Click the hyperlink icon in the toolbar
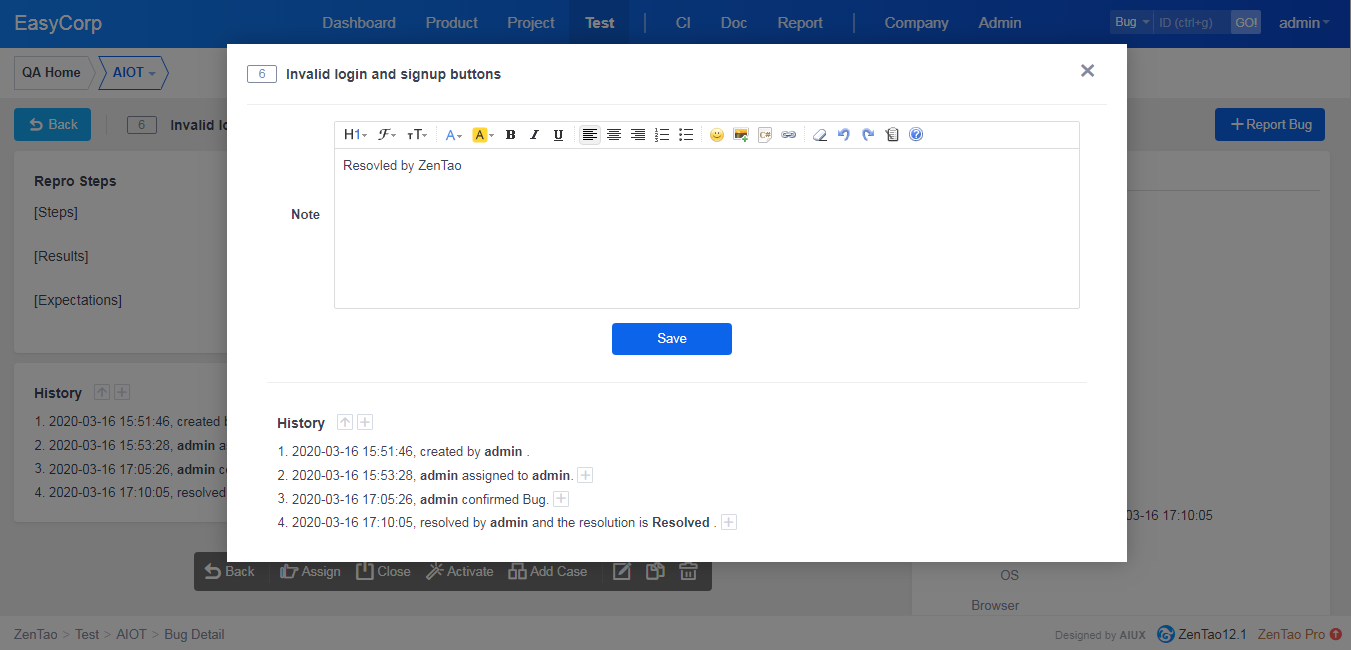 [x=789, y=135]
